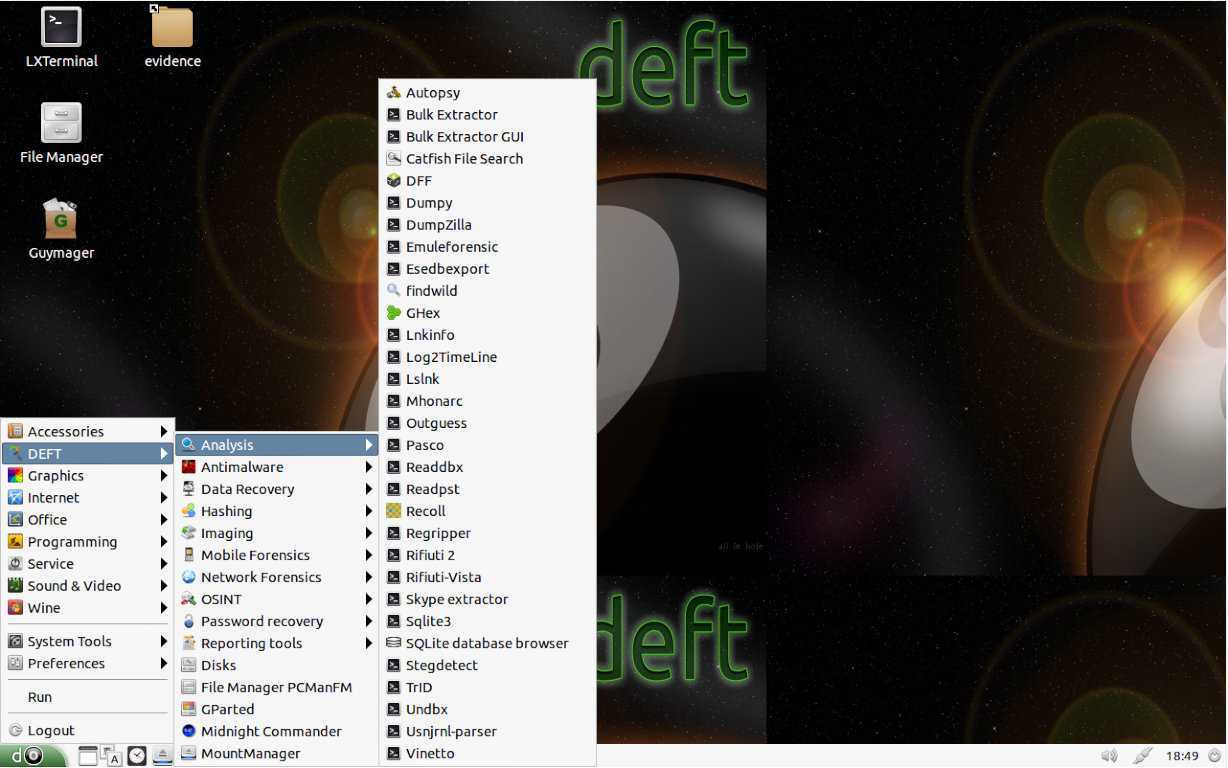Click the volume speaker icon in tray
The height and width of the screenshot is (768, 1228).
click(x=1109, y=756)
